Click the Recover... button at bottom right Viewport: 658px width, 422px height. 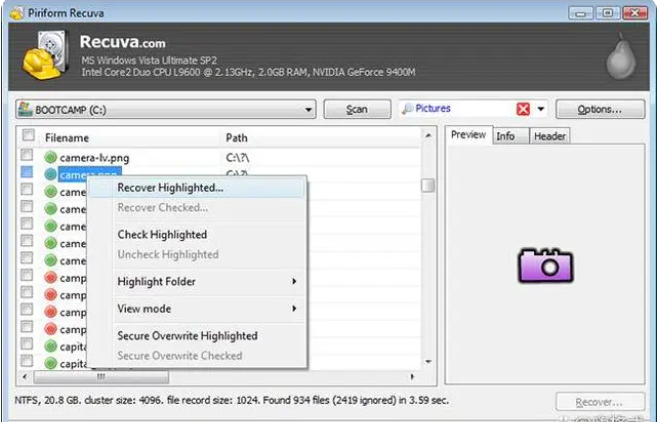(600, 402)
